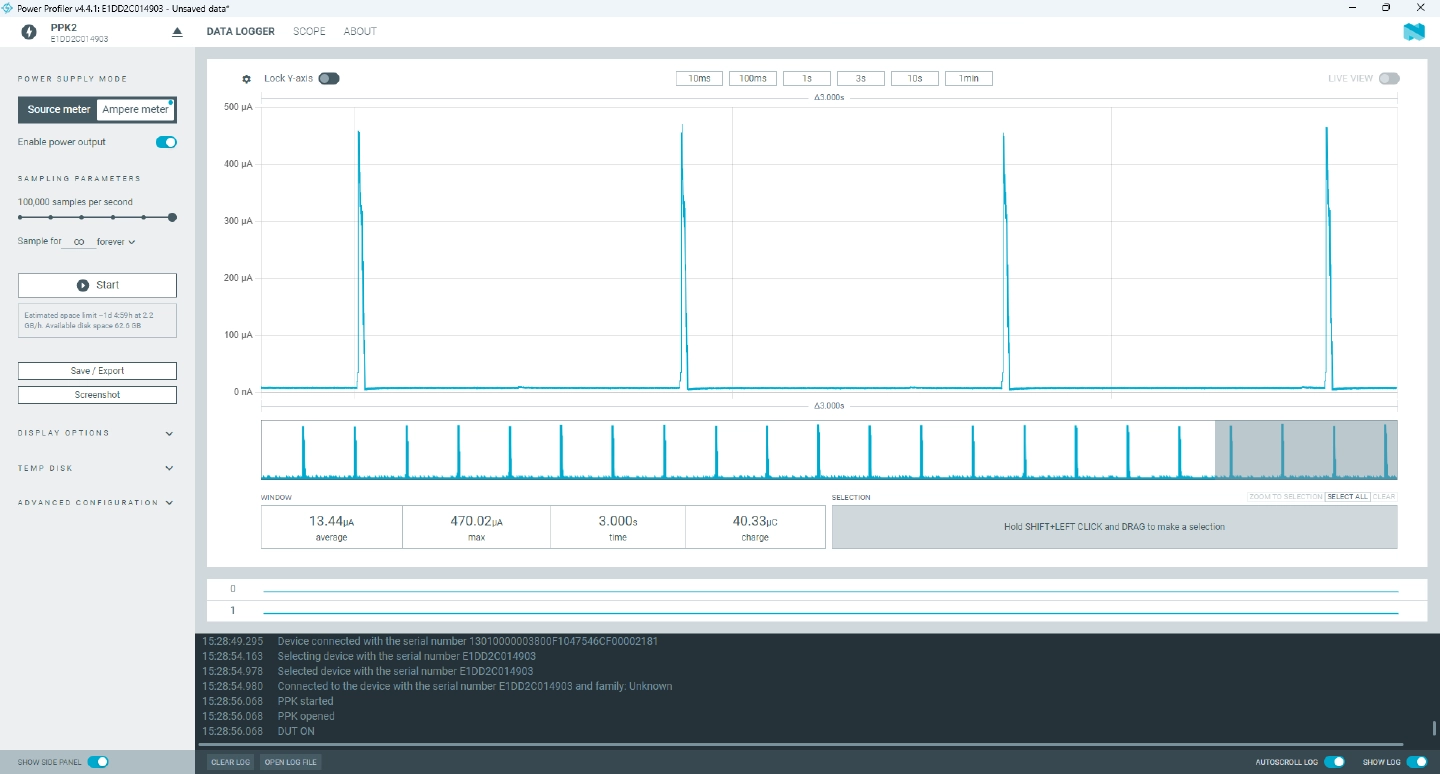Image resolution: width=1440 pixels, height=774 pixels.
Task: Click Select All selection button
Action: pos(1347,497)
